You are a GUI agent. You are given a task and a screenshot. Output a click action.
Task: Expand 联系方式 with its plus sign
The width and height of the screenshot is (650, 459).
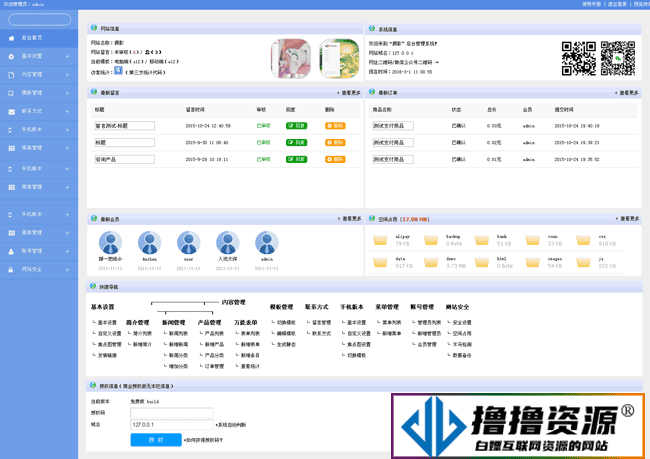tap(67, 111)
